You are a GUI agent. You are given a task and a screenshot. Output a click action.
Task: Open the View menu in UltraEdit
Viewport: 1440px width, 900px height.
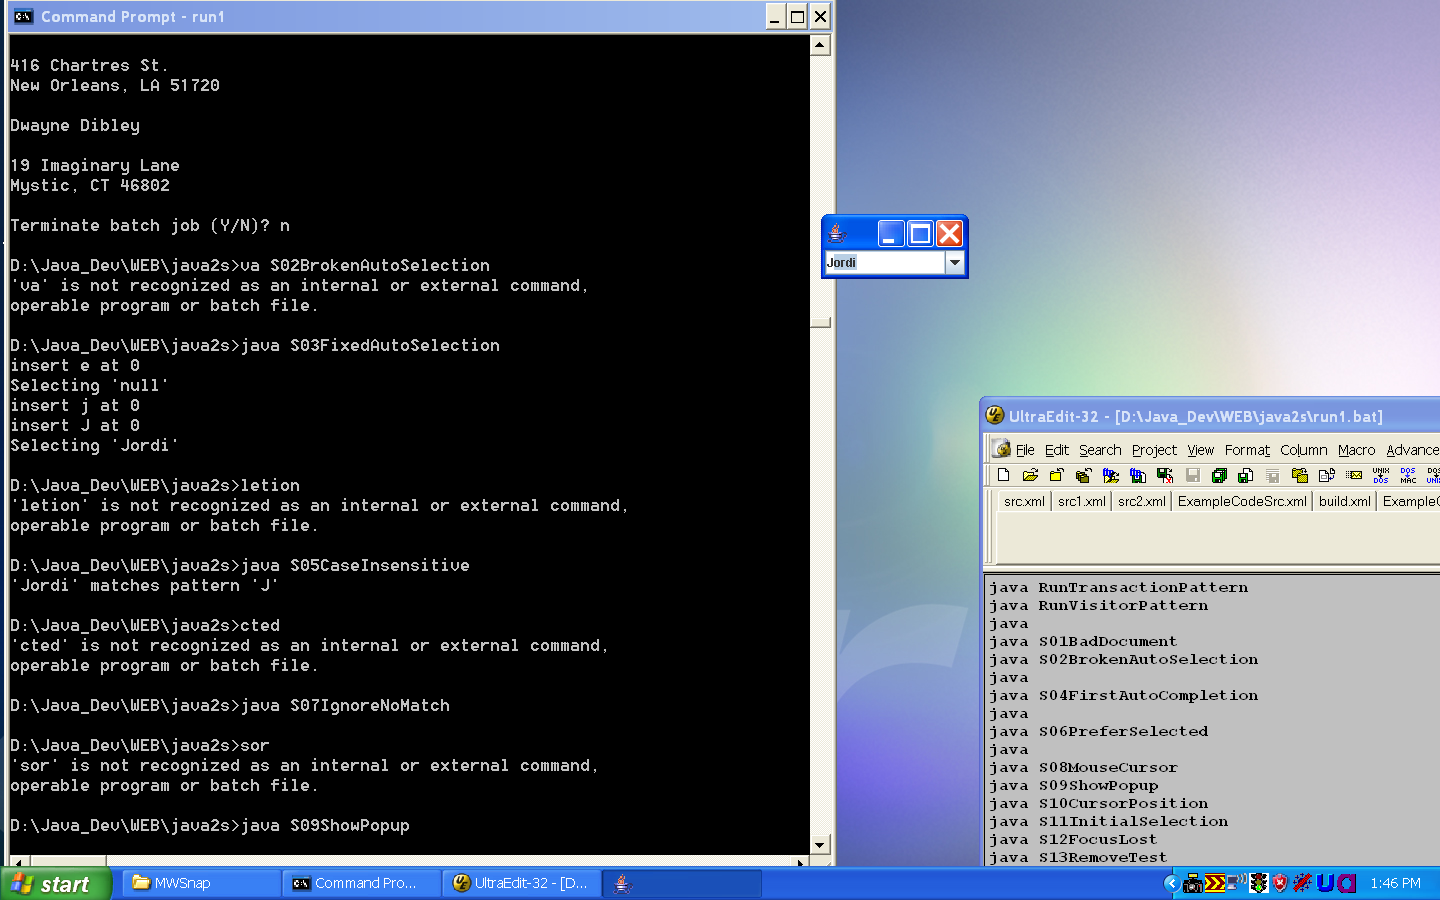(x=1201, y=450)
